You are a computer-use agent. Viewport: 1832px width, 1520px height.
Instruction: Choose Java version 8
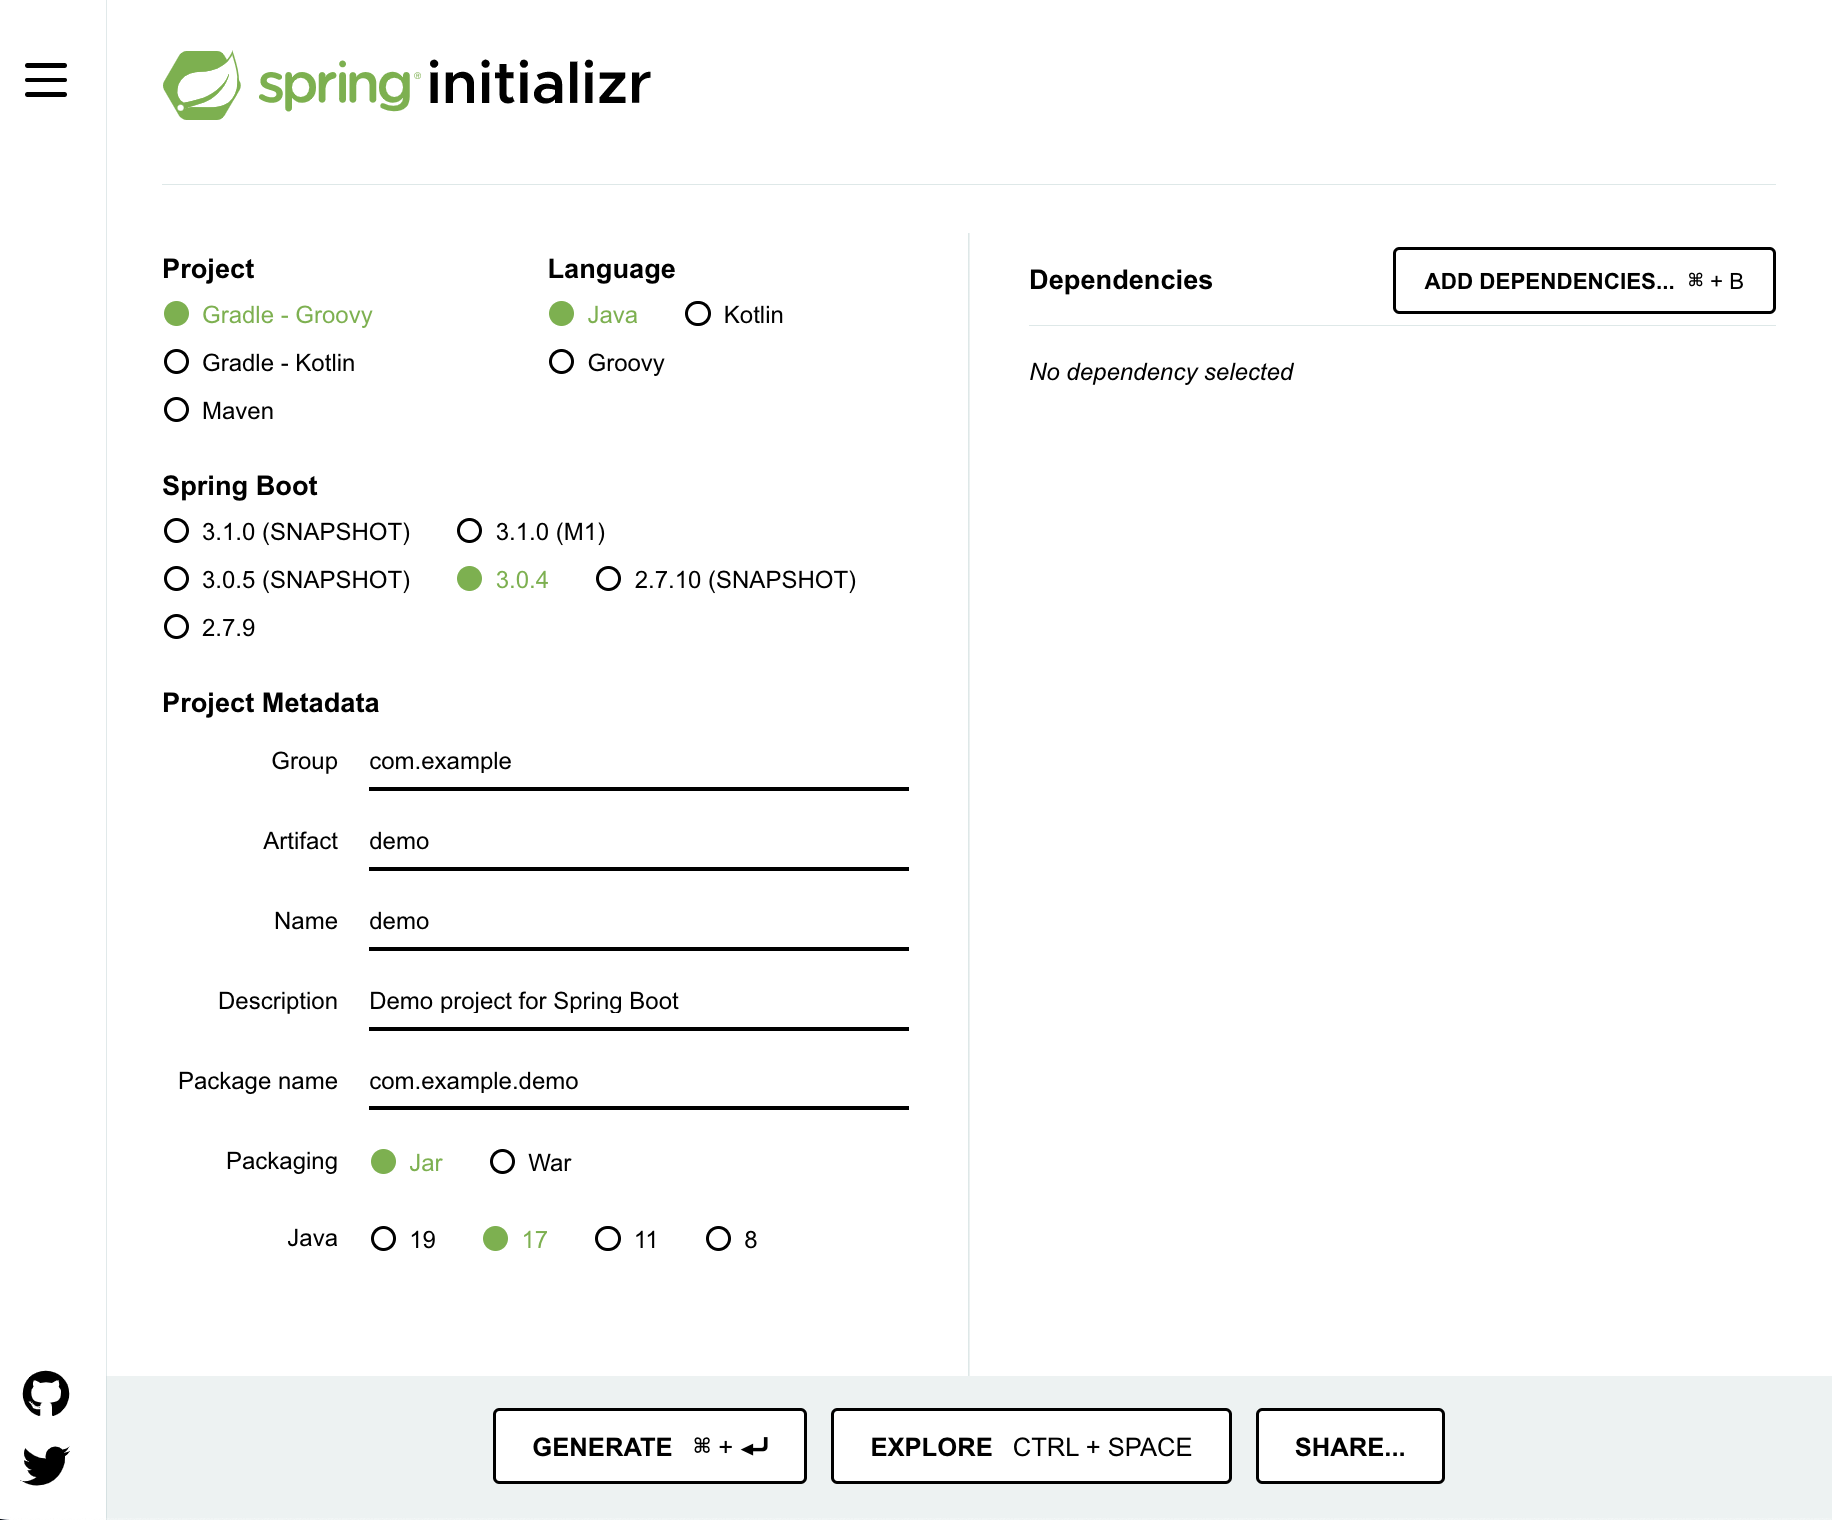pyautogui.click(x=732, y=1240)
